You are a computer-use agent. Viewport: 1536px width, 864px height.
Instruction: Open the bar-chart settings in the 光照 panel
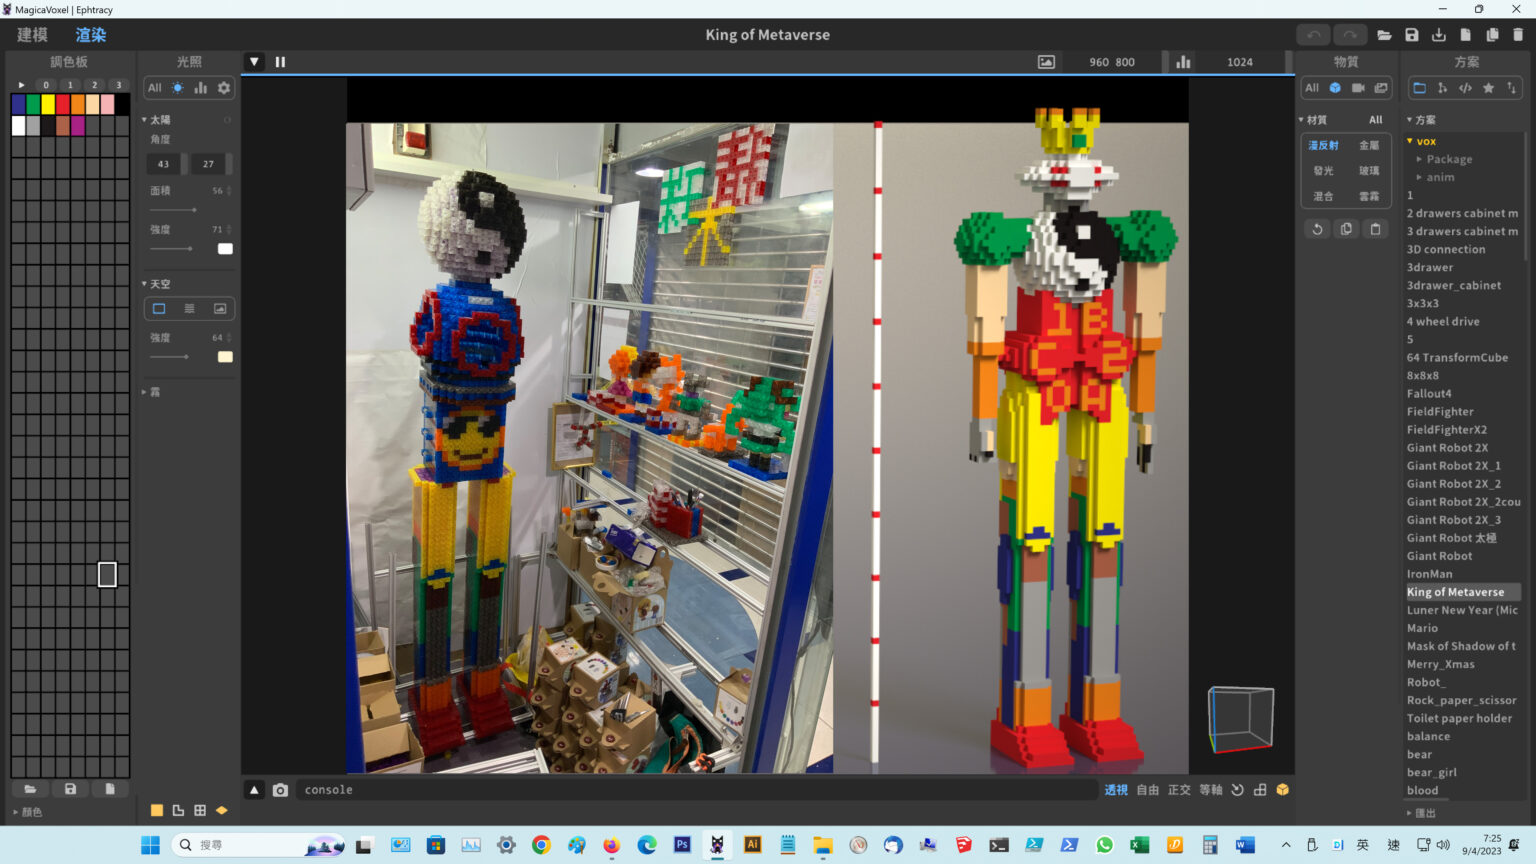pyautogui.click(x=200, y=88)
